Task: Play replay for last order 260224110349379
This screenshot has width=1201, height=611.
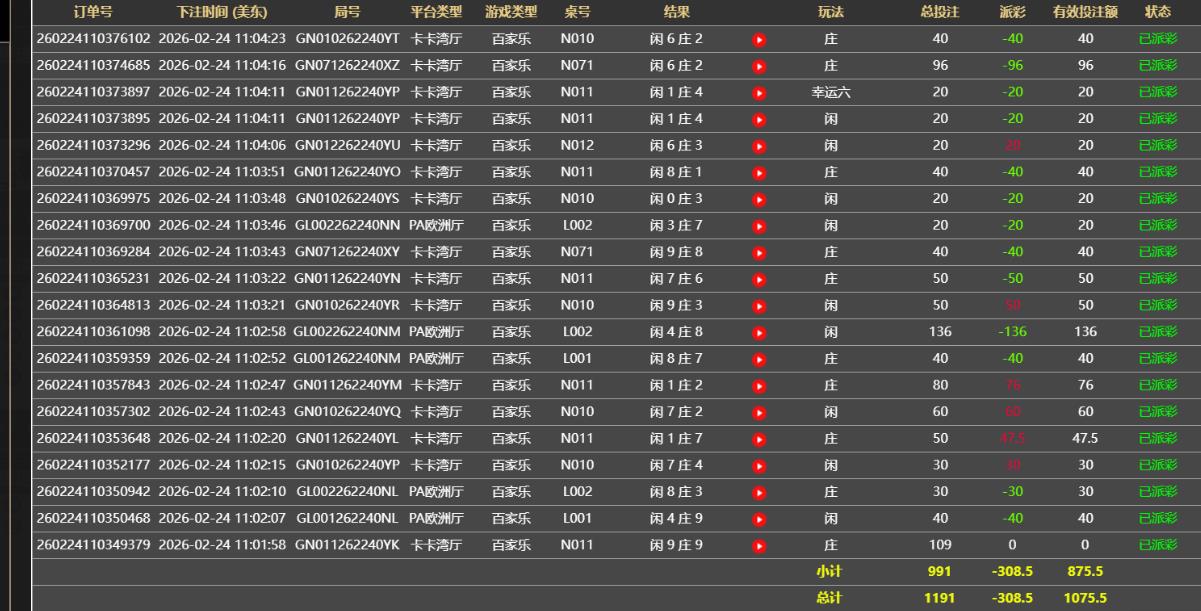Action: click(x=759, y=546)
